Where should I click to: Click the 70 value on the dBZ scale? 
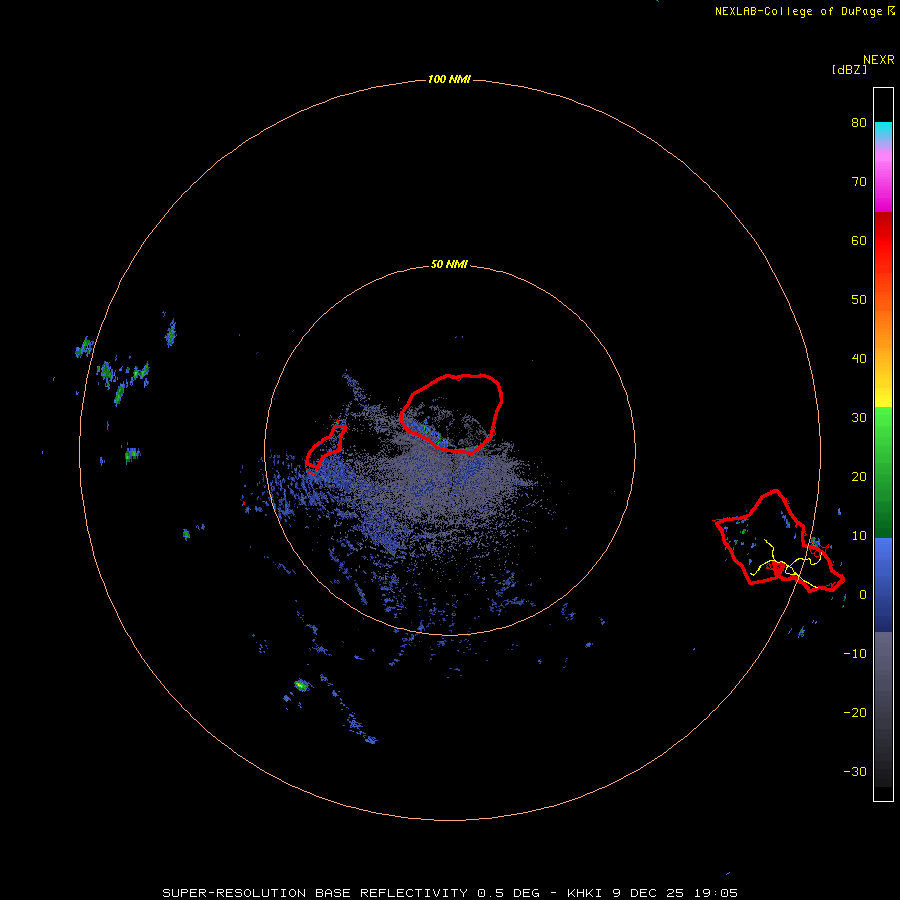859,182
